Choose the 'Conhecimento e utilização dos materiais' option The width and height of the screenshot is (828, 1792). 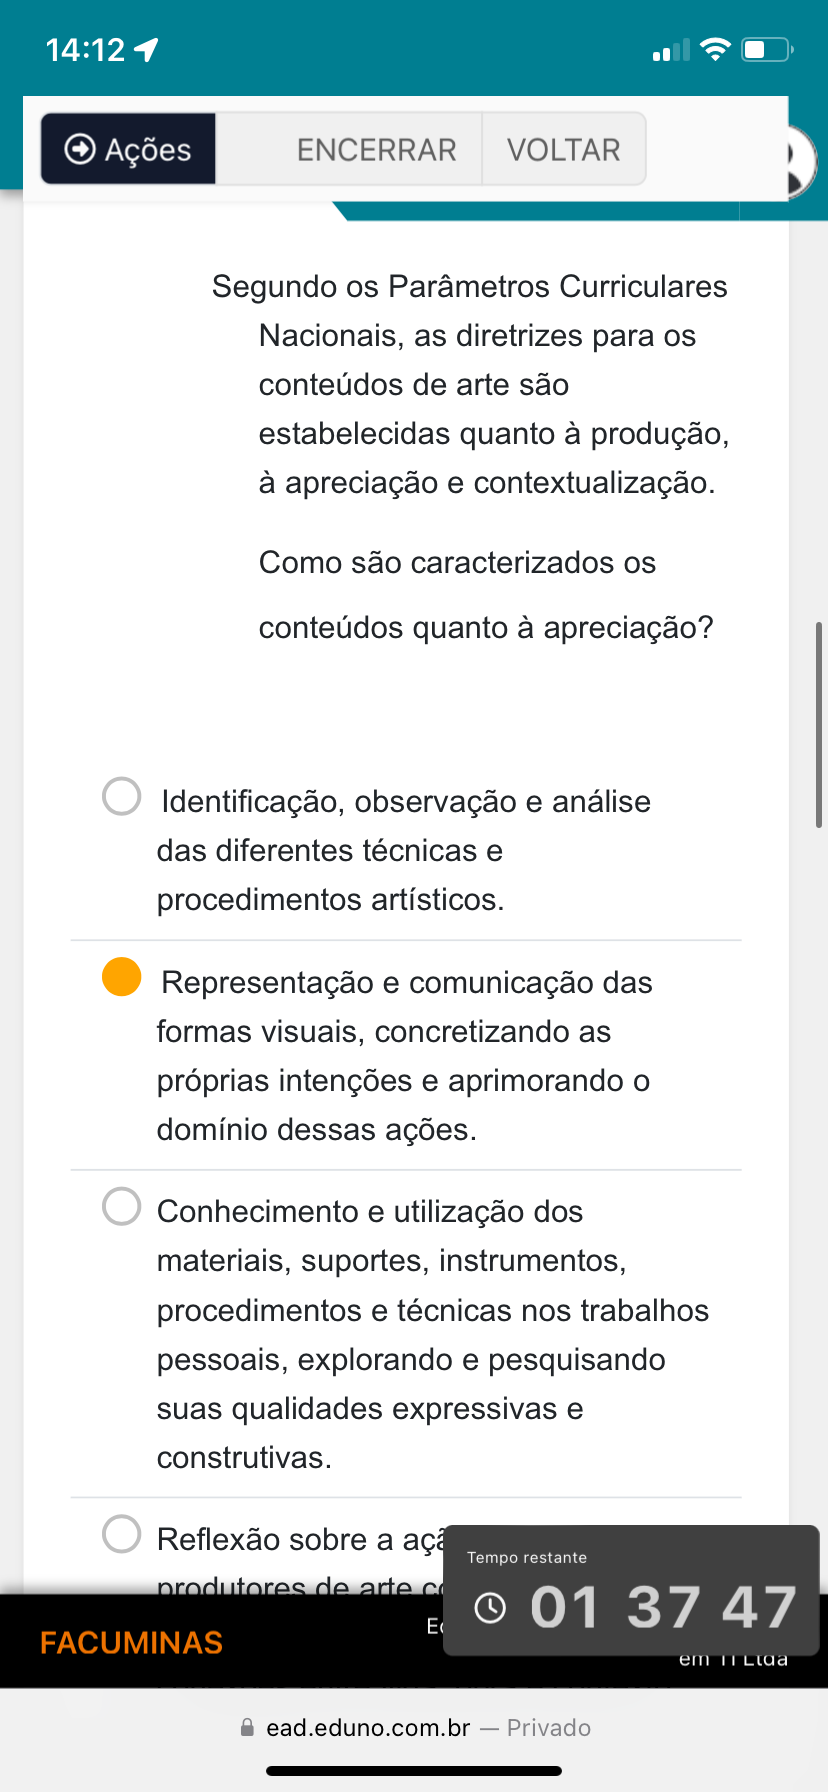[x=122, y=1206]
